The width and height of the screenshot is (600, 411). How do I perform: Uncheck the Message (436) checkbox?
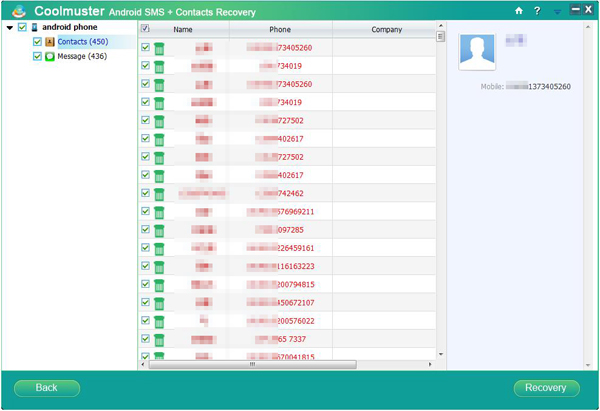pyautogui.click(x=37, y=57)
